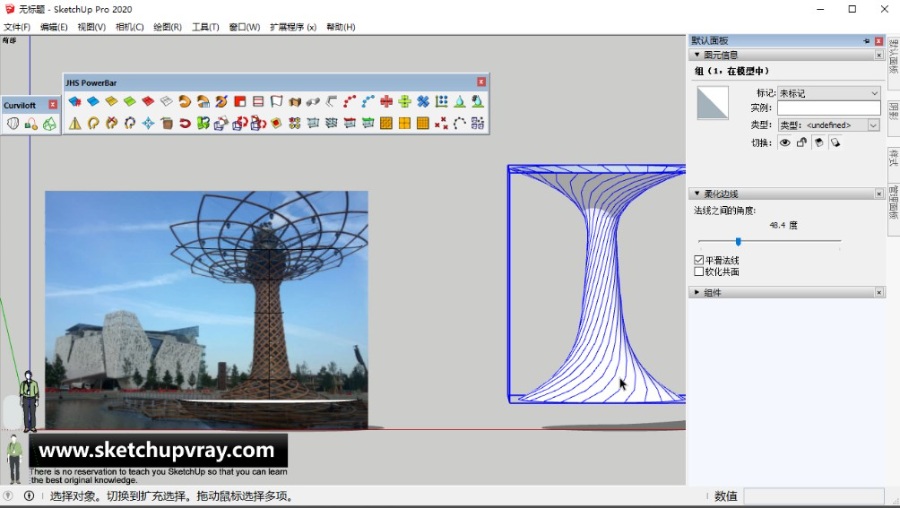
Task: Open the 绘图(R) menu
Action: 167,27
